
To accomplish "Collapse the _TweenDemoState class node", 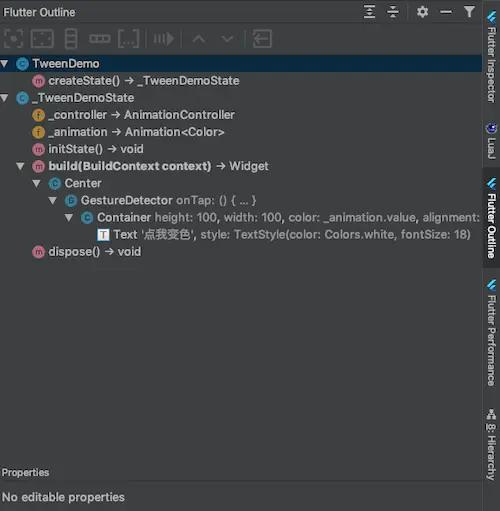I will [x=4, y=98].
